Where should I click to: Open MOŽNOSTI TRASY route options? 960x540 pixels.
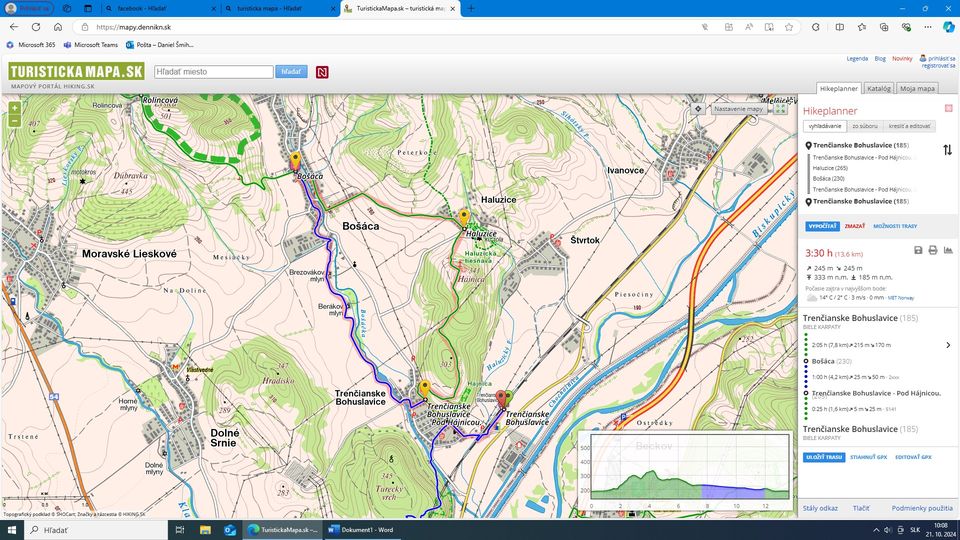click(895, 226)
